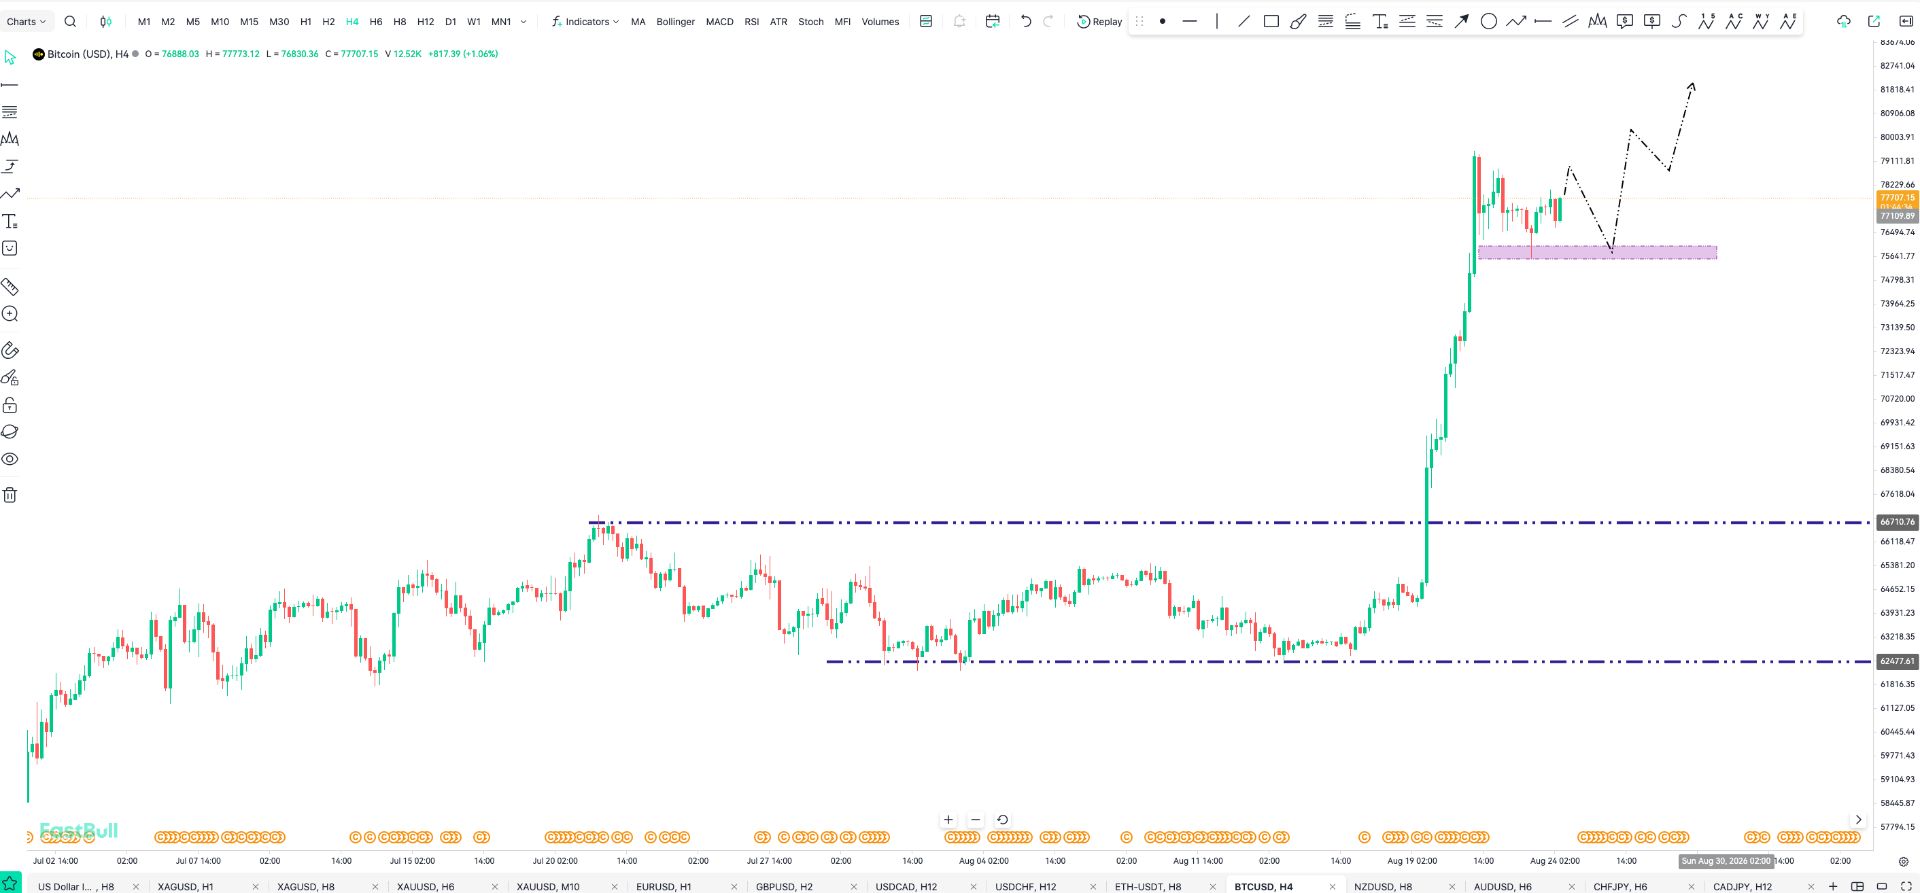Select the trend line drawing tool
Image resolution: width=1920 pixels, height=893 pixels.
point(1244,21)
